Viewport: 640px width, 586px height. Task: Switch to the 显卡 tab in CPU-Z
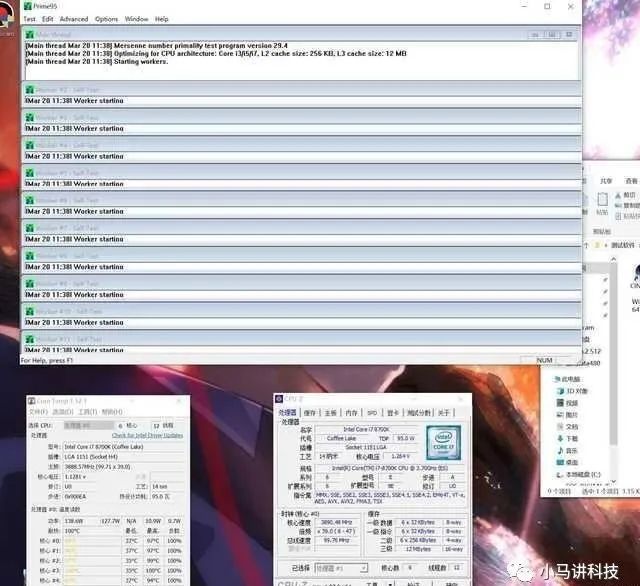tap(393, 413)
